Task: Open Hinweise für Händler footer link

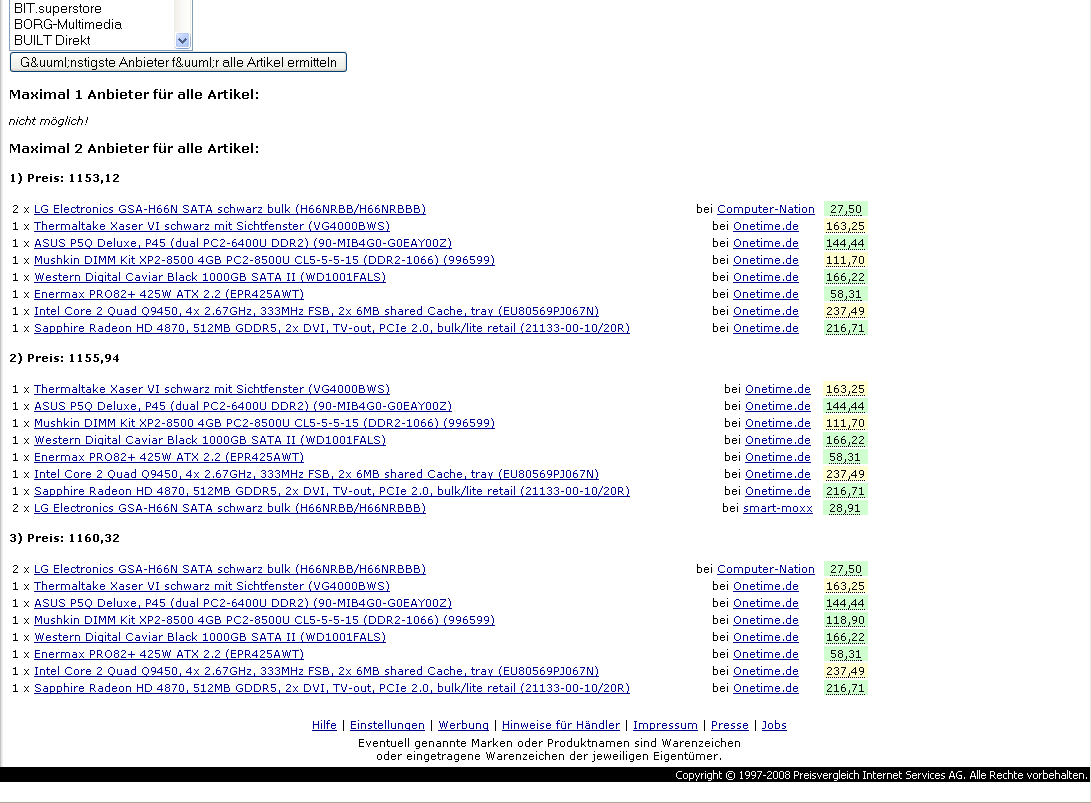Action: click(561, 725)
